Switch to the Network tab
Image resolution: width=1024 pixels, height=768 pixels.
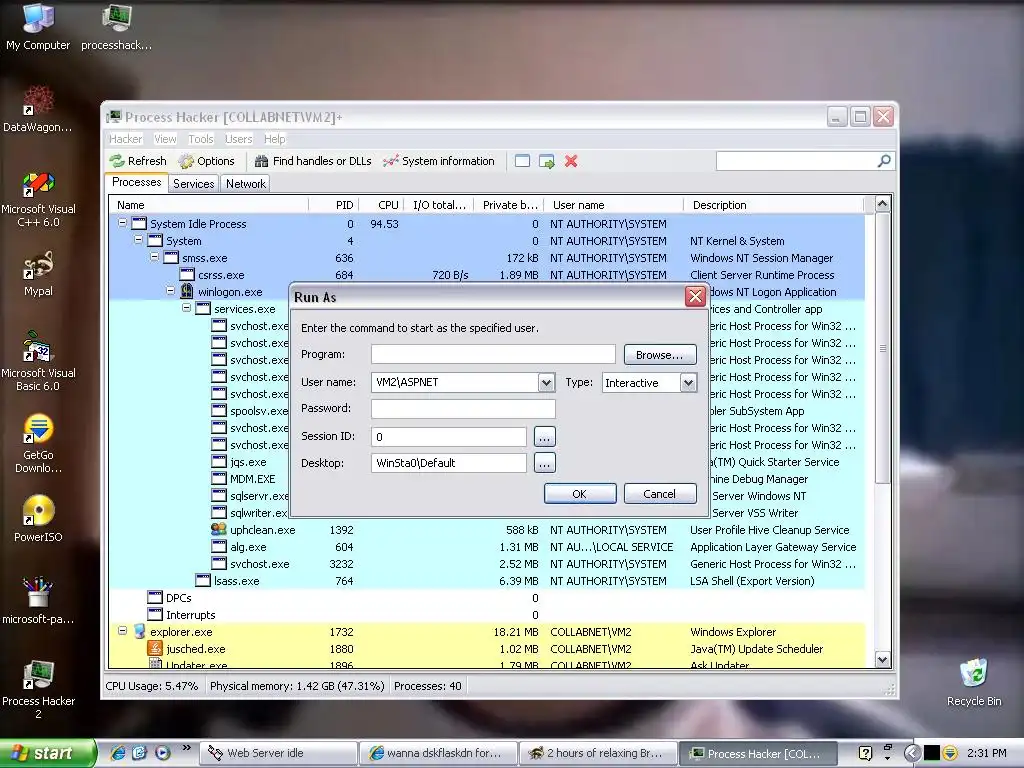[x=246, y=184]
